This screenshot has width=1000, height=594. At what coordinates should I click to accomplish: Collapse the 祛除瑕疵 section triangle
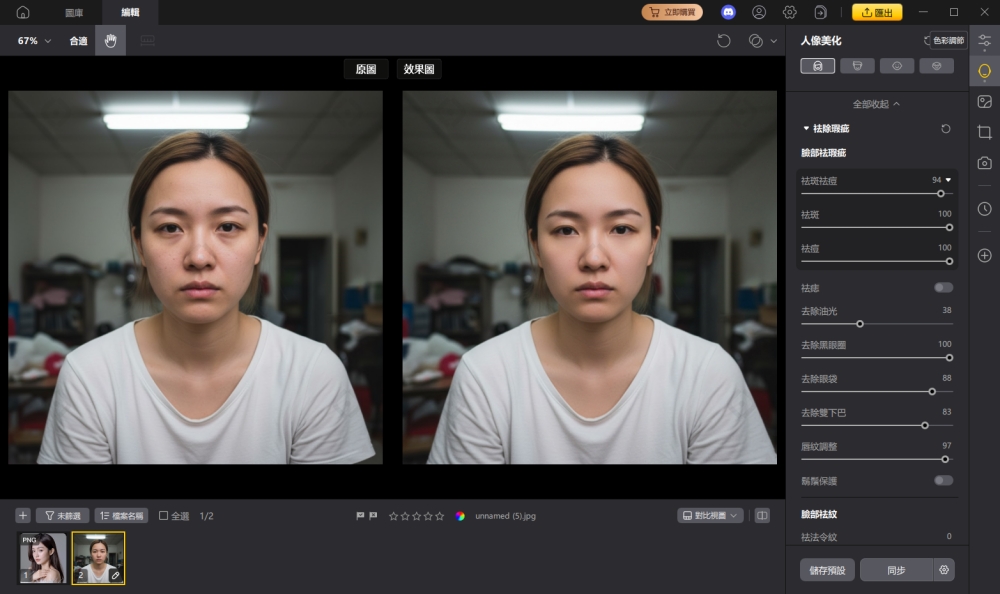tap(806, 128)
